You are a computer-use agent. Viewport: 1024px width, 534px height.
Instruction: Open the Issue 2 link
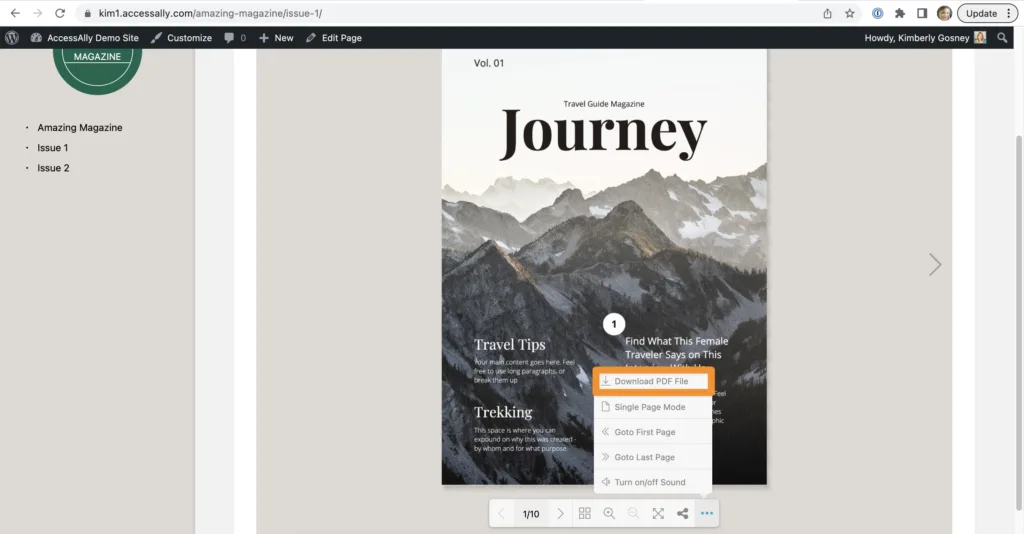tap(53, 168)
